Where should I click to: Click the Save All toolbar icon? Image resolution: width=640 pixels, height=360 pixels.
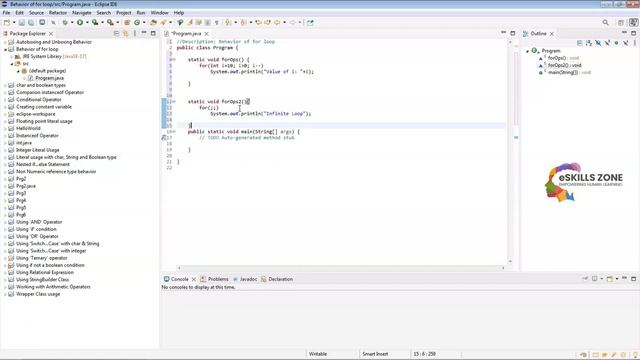(31, 23)
